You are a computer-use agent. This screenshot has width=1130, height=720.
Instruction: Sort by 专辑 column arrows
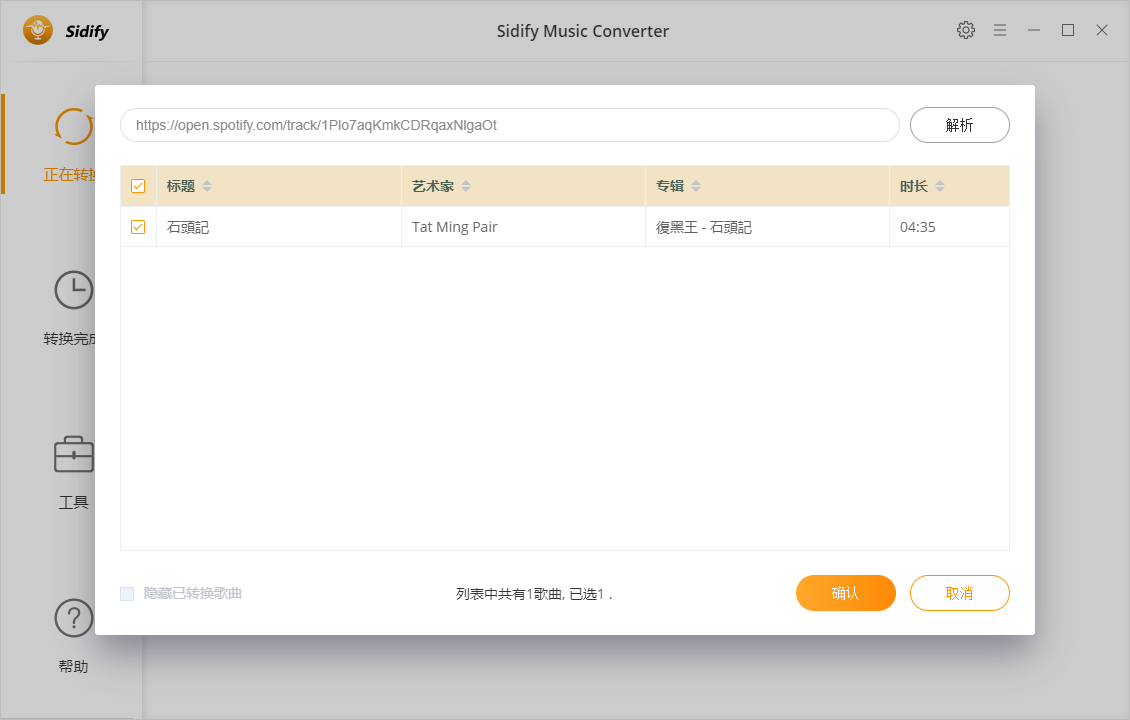click(x=696, y=186)
